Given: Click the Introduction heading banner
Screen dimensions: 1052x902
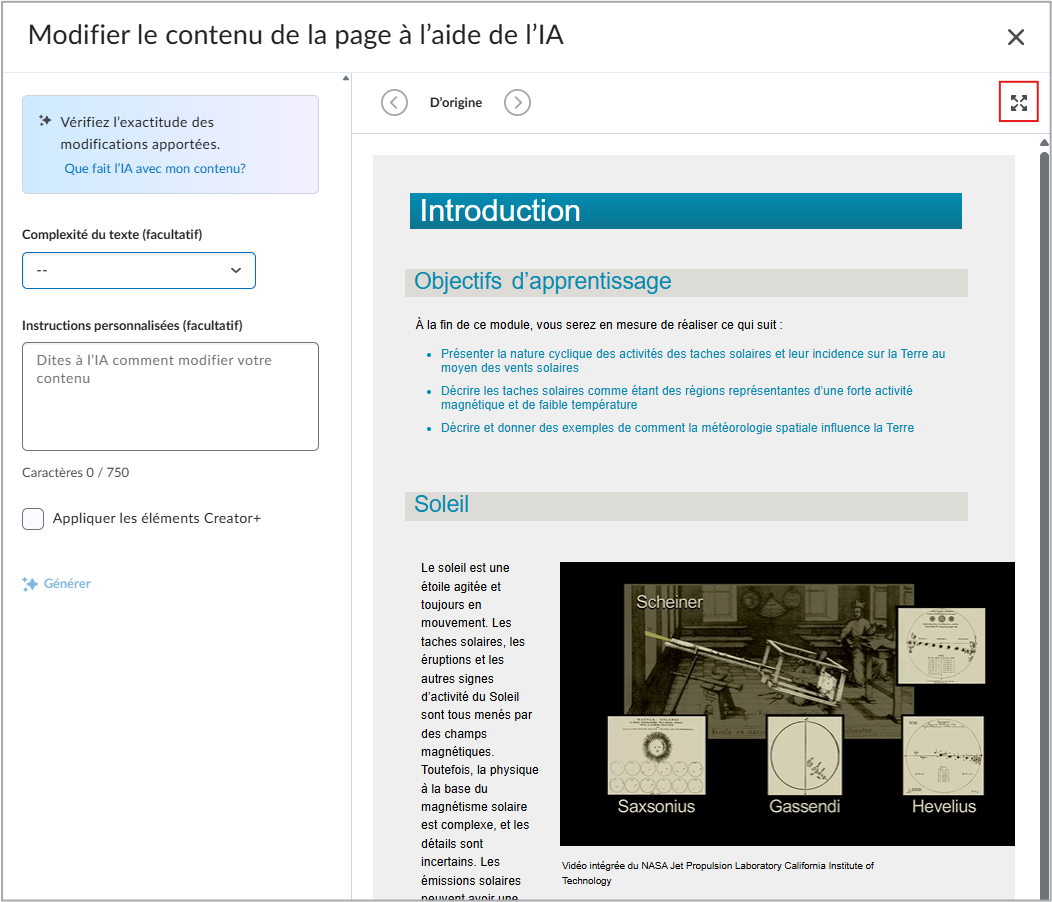Looking at the screenshot, I should pos(686,211).
